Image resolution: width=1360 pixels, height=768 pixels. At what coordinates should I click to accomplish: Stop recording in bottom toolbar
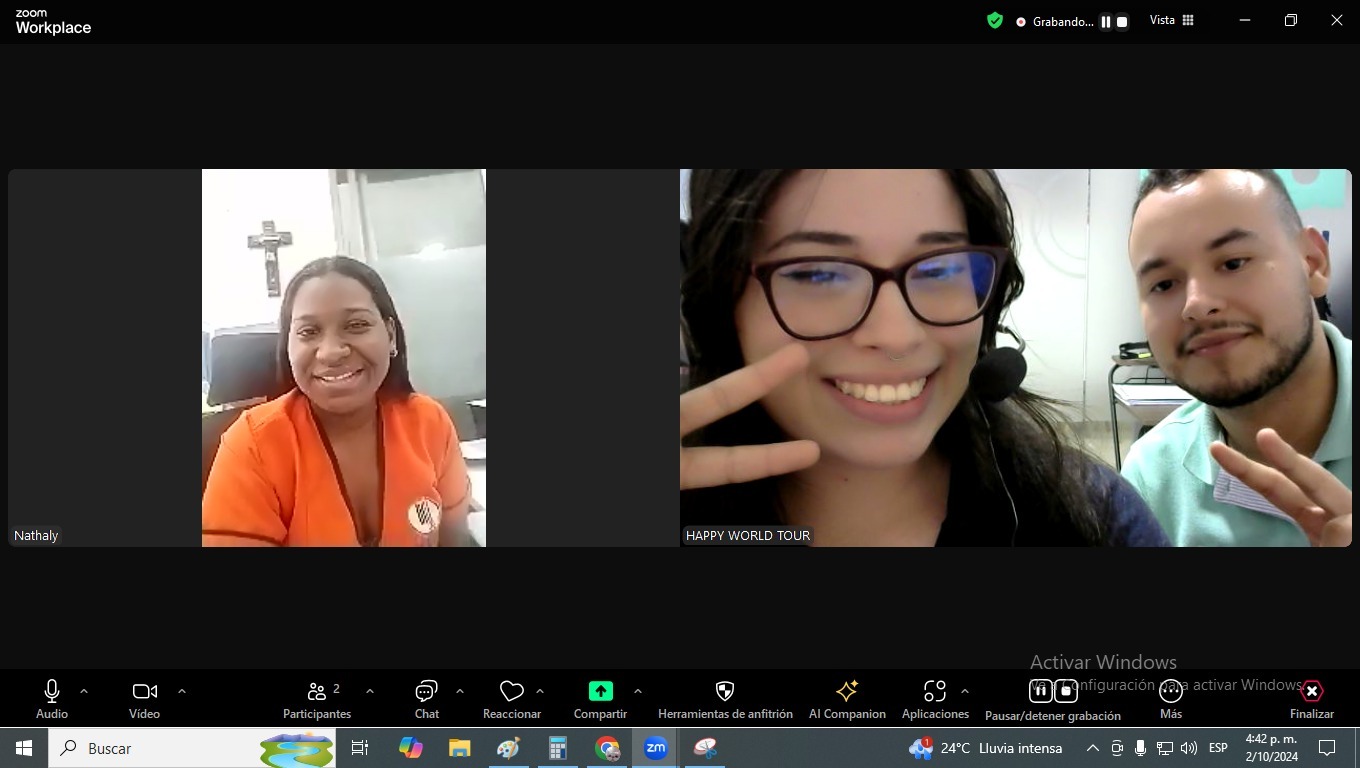tap(1066, 691)
